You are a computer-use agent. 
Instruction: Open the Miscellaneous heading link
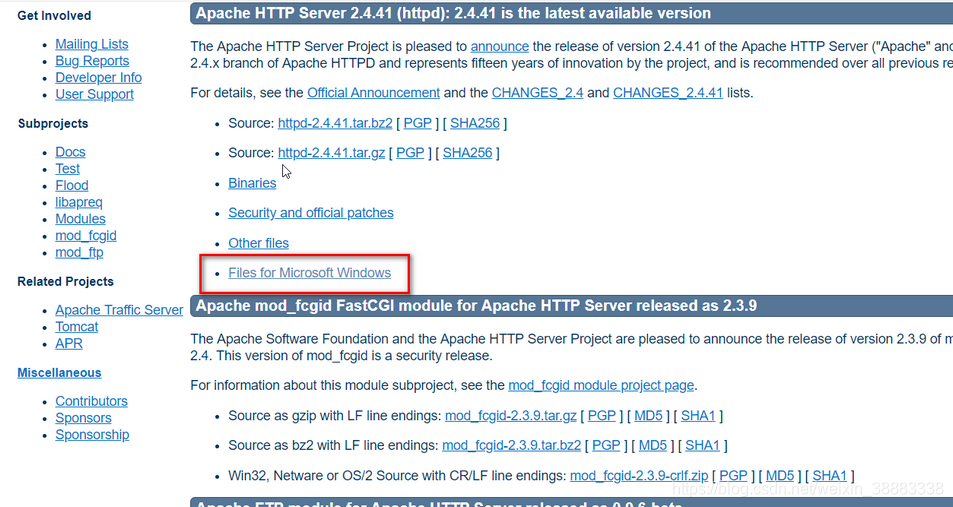59,373
